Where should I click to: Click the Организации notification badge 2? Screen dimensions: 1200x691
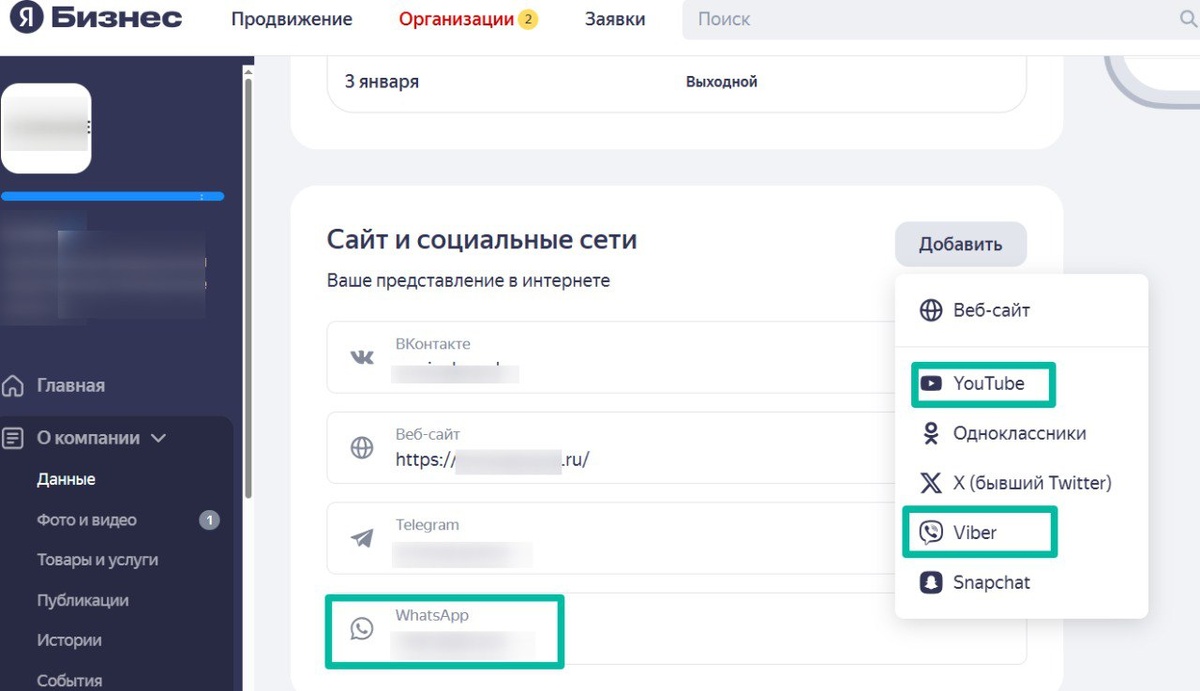pyautogui.click(x=528, y=19)
